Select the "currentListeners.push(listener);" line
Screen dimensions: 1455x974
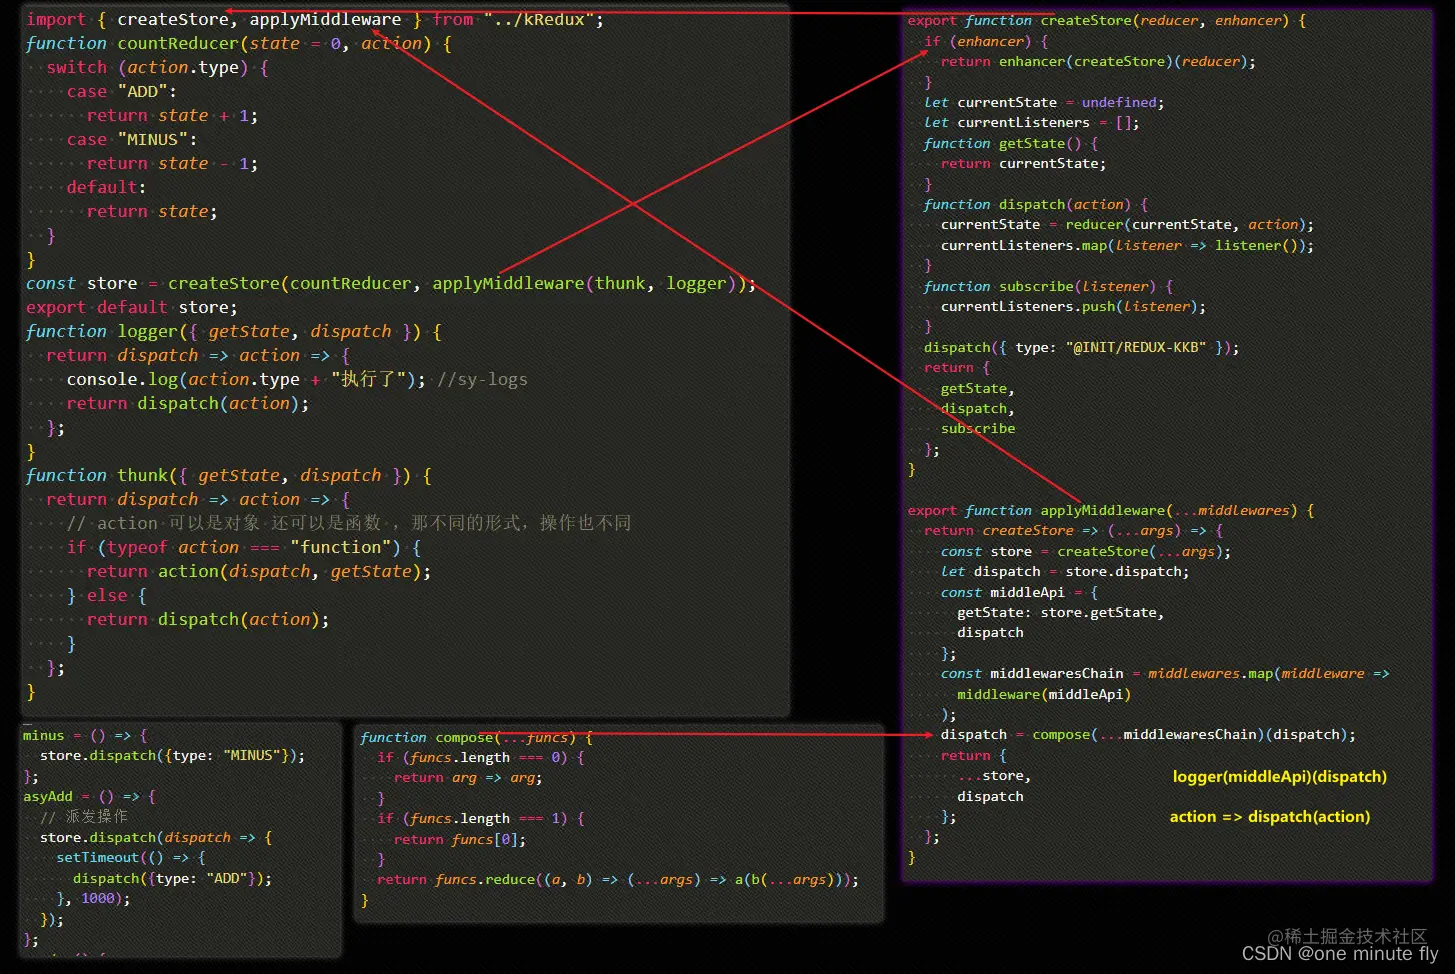click(x=1073, y=306)
